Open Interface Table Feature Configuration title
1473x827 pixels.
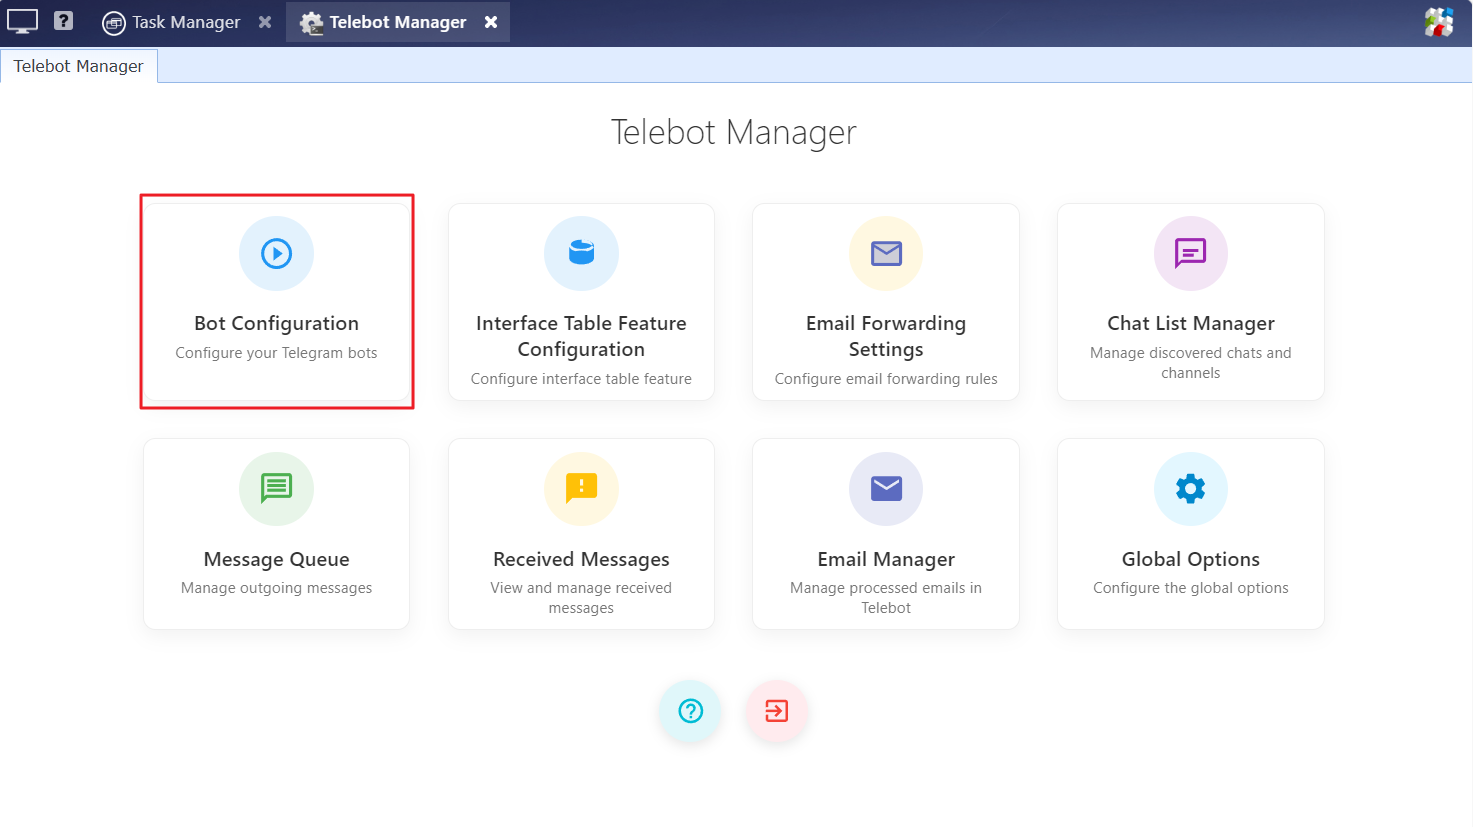tap(581, 336)
